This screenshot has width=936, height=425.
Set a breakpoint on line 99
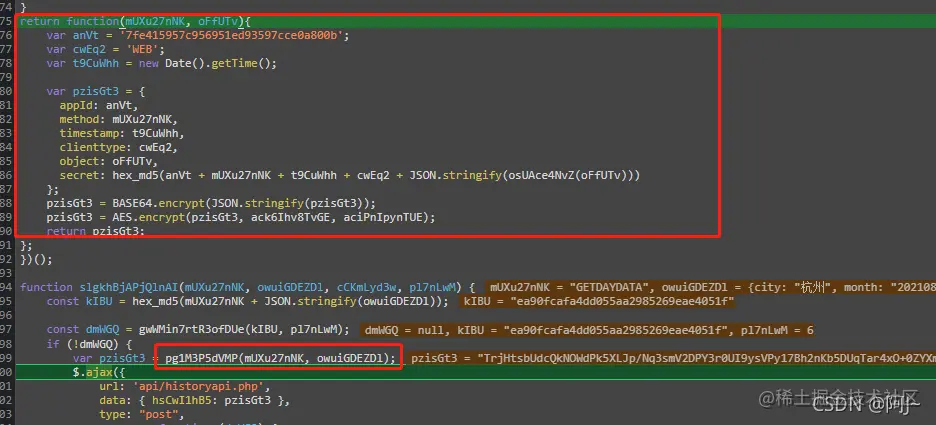click(6, 358)
